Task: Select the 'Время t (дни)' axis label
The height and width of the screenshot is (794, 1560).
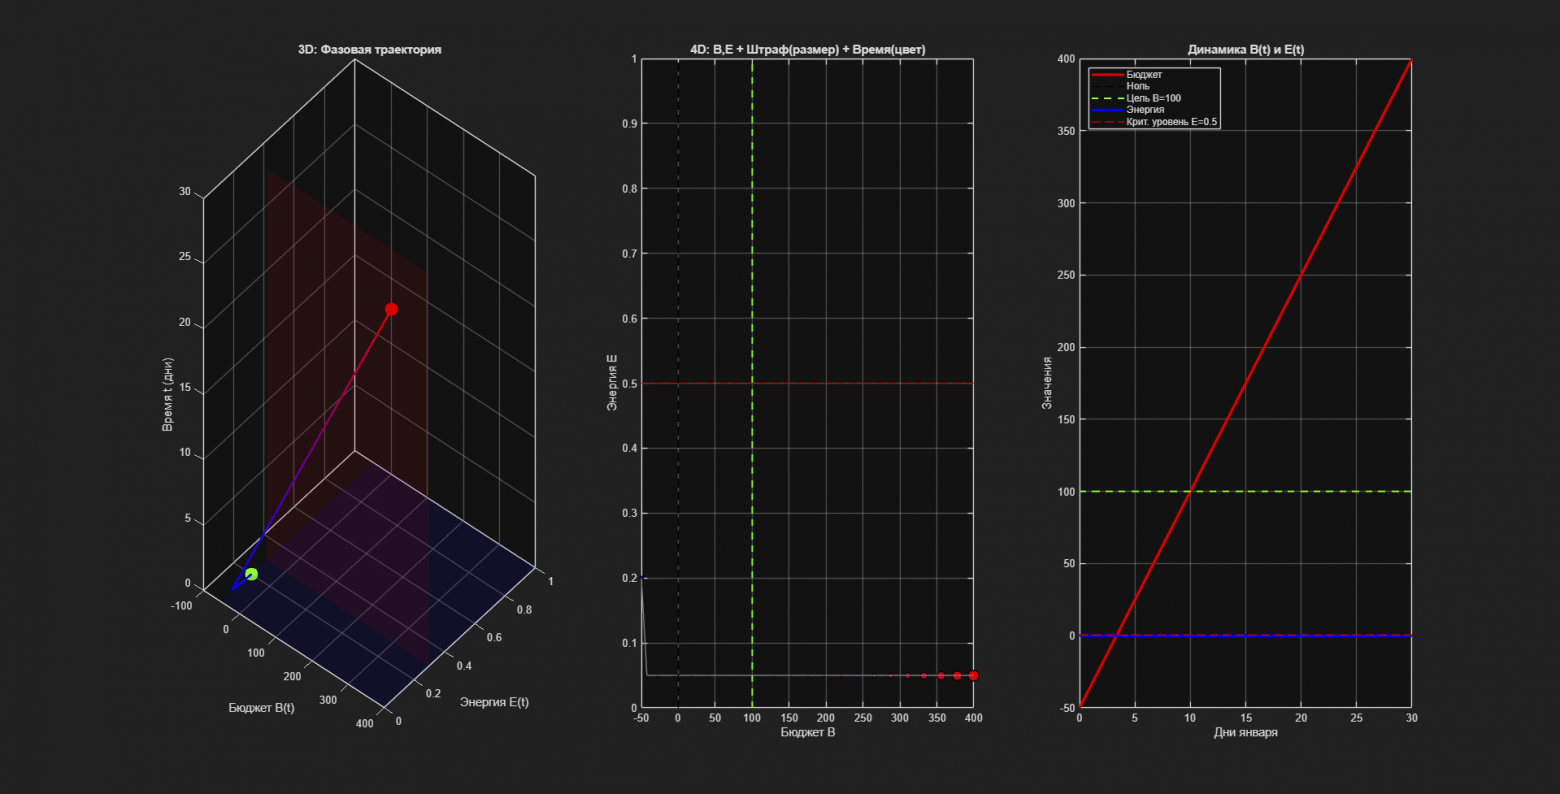Action: pyautogui.click(x=168, y=394)
